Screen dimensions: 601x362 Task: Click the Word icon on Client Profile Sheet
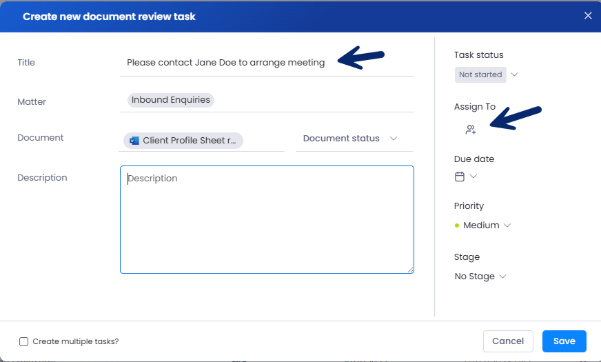tap(134, 141)
